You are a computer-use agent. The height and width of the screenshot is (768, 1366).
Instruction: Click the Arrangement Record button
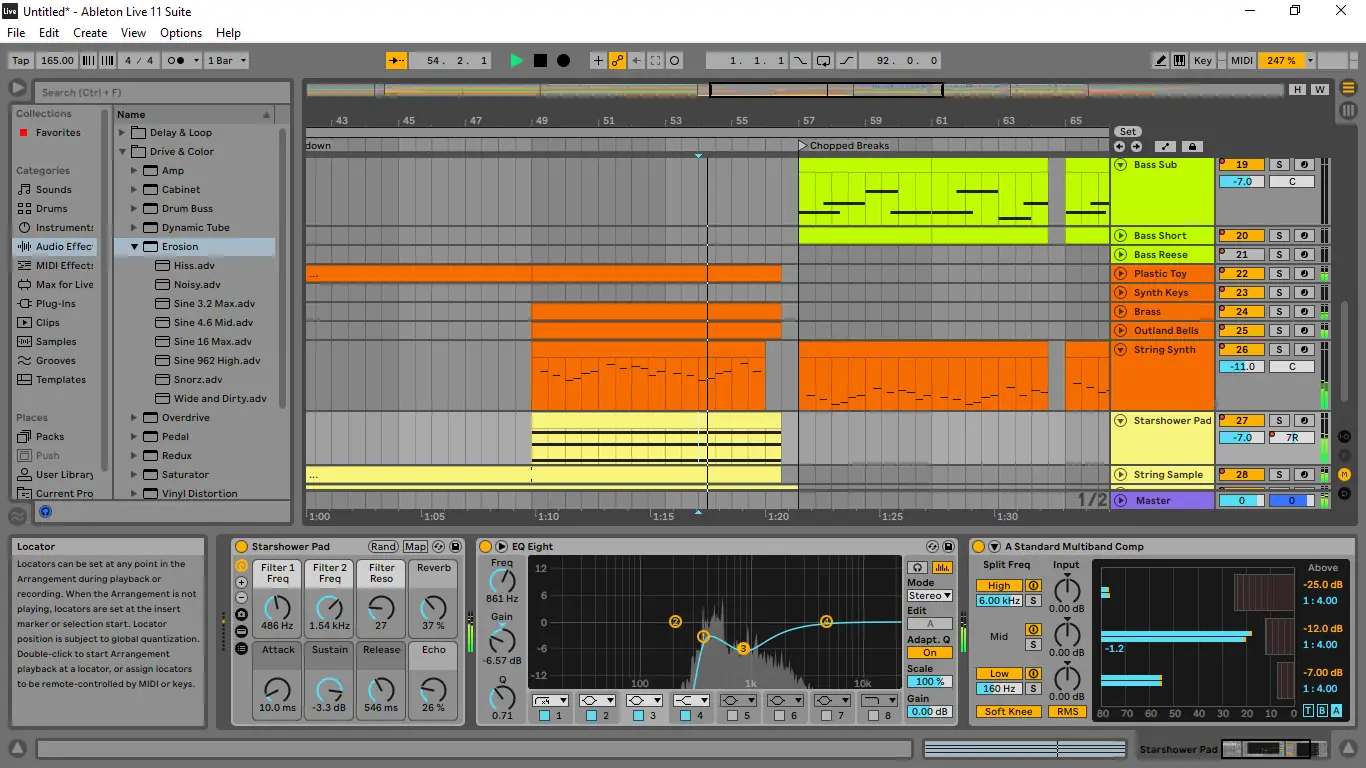pos(563,61)
